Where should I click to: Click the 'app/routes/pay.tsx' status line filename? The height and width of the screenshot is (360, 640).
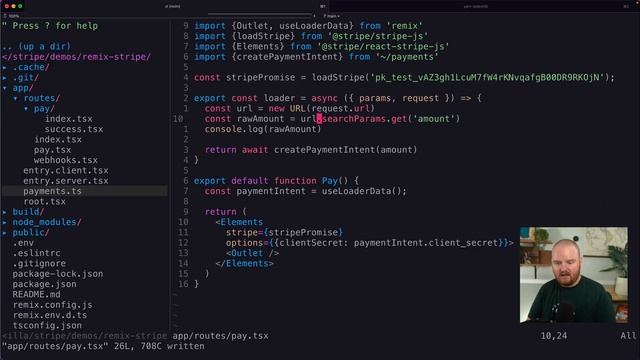coord(220,336)
